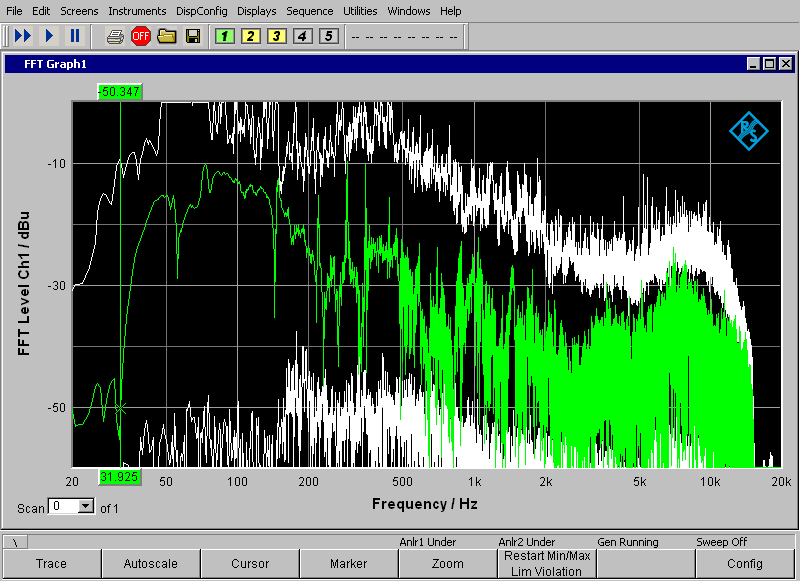The width and height of the screenshot is (800, 581).
Task: Pause the measurement
Action: [75, 36]
